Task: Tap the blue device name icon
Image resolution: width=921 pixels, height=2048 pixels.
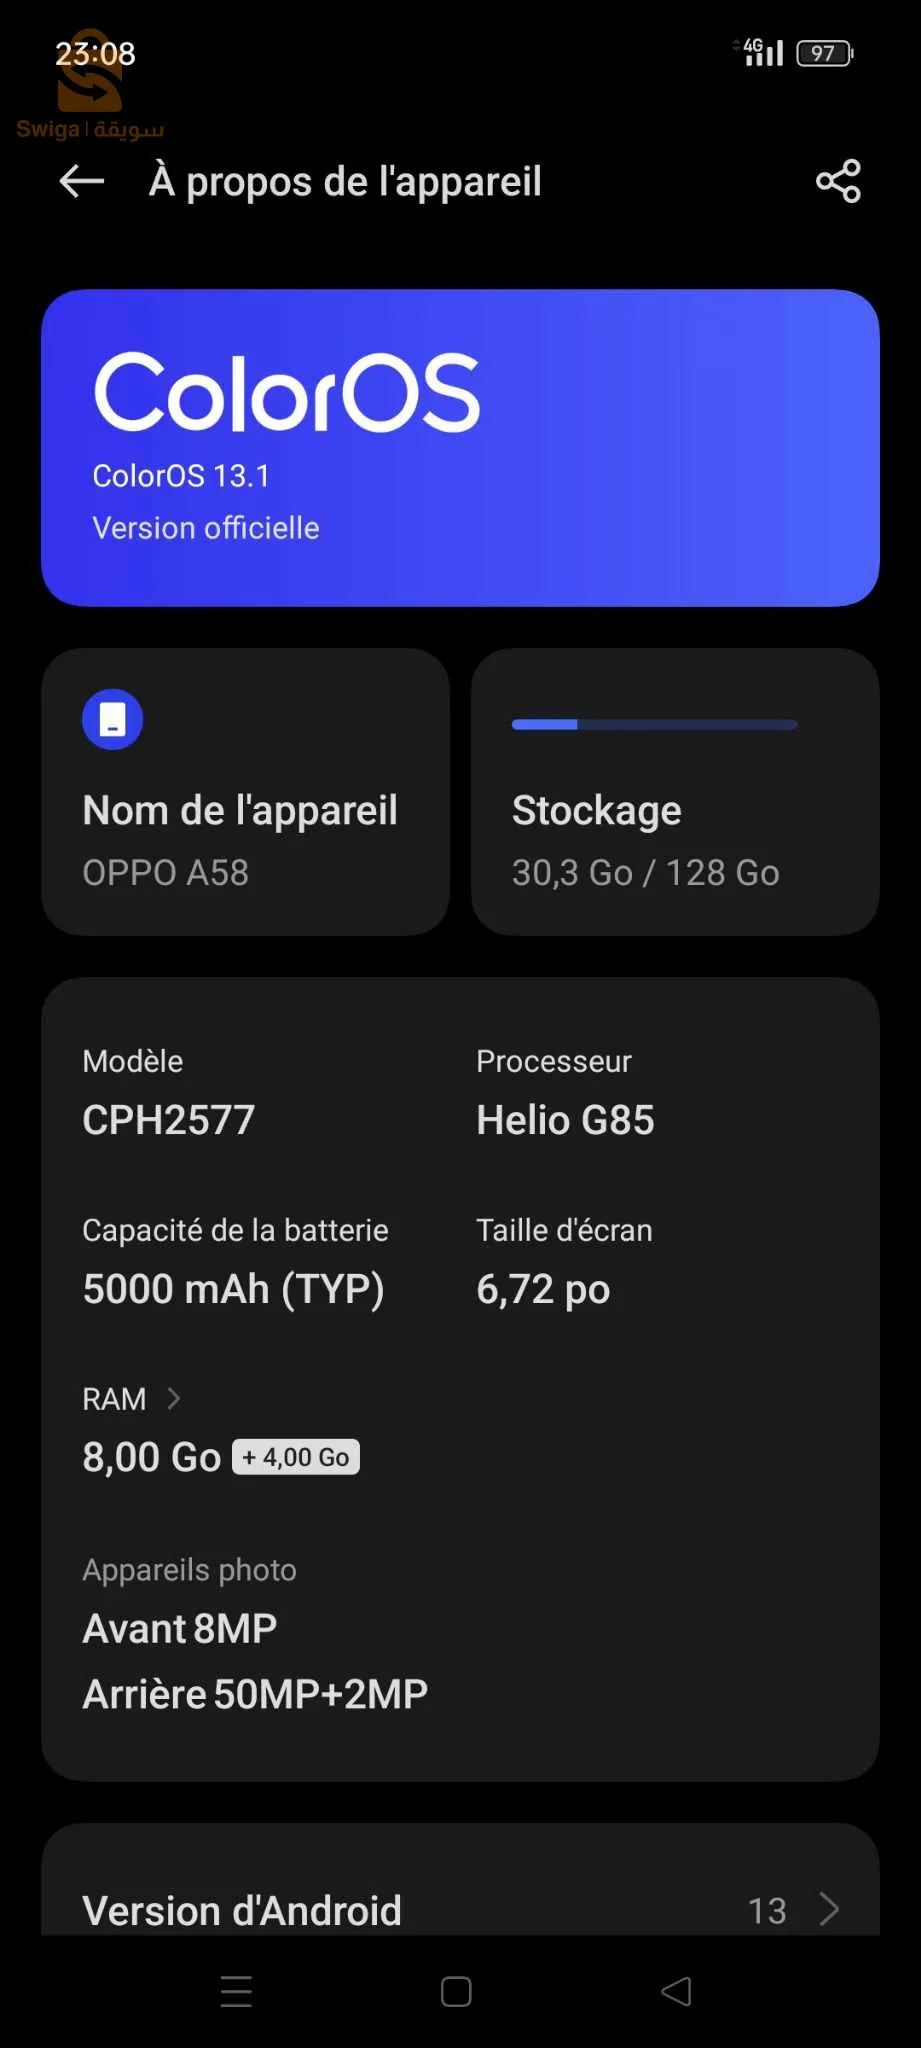Action: point(113,719)
